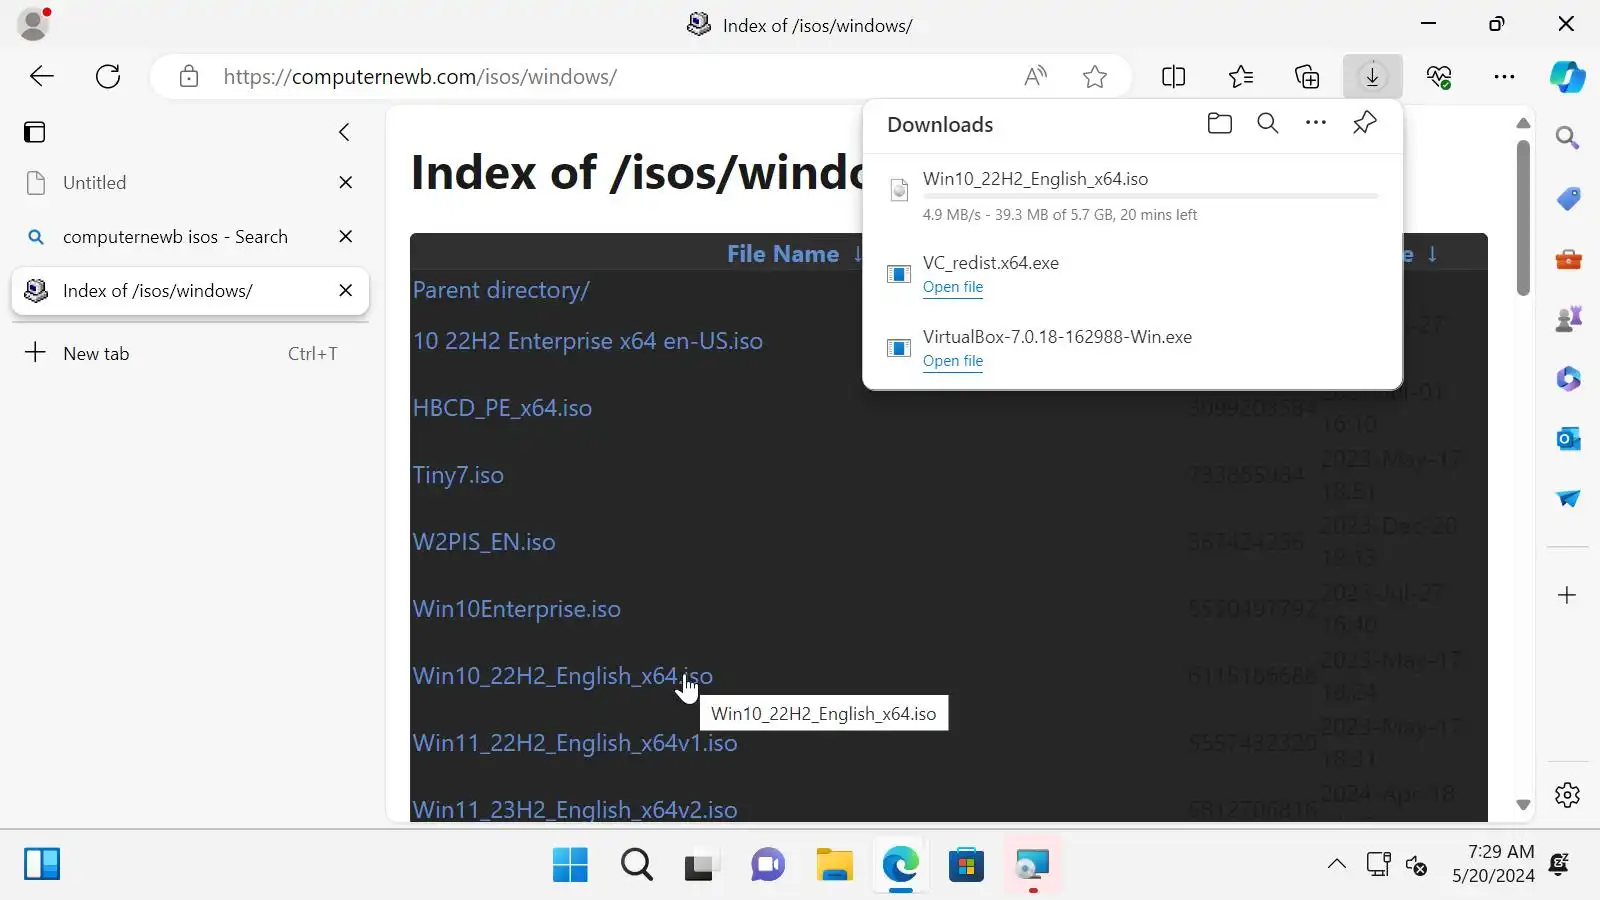Image resolution: width=1600 pixels, height=900 pixels.
Task: Download Win11_23H2_English_x64v2.iso
Action: [575, 810]
